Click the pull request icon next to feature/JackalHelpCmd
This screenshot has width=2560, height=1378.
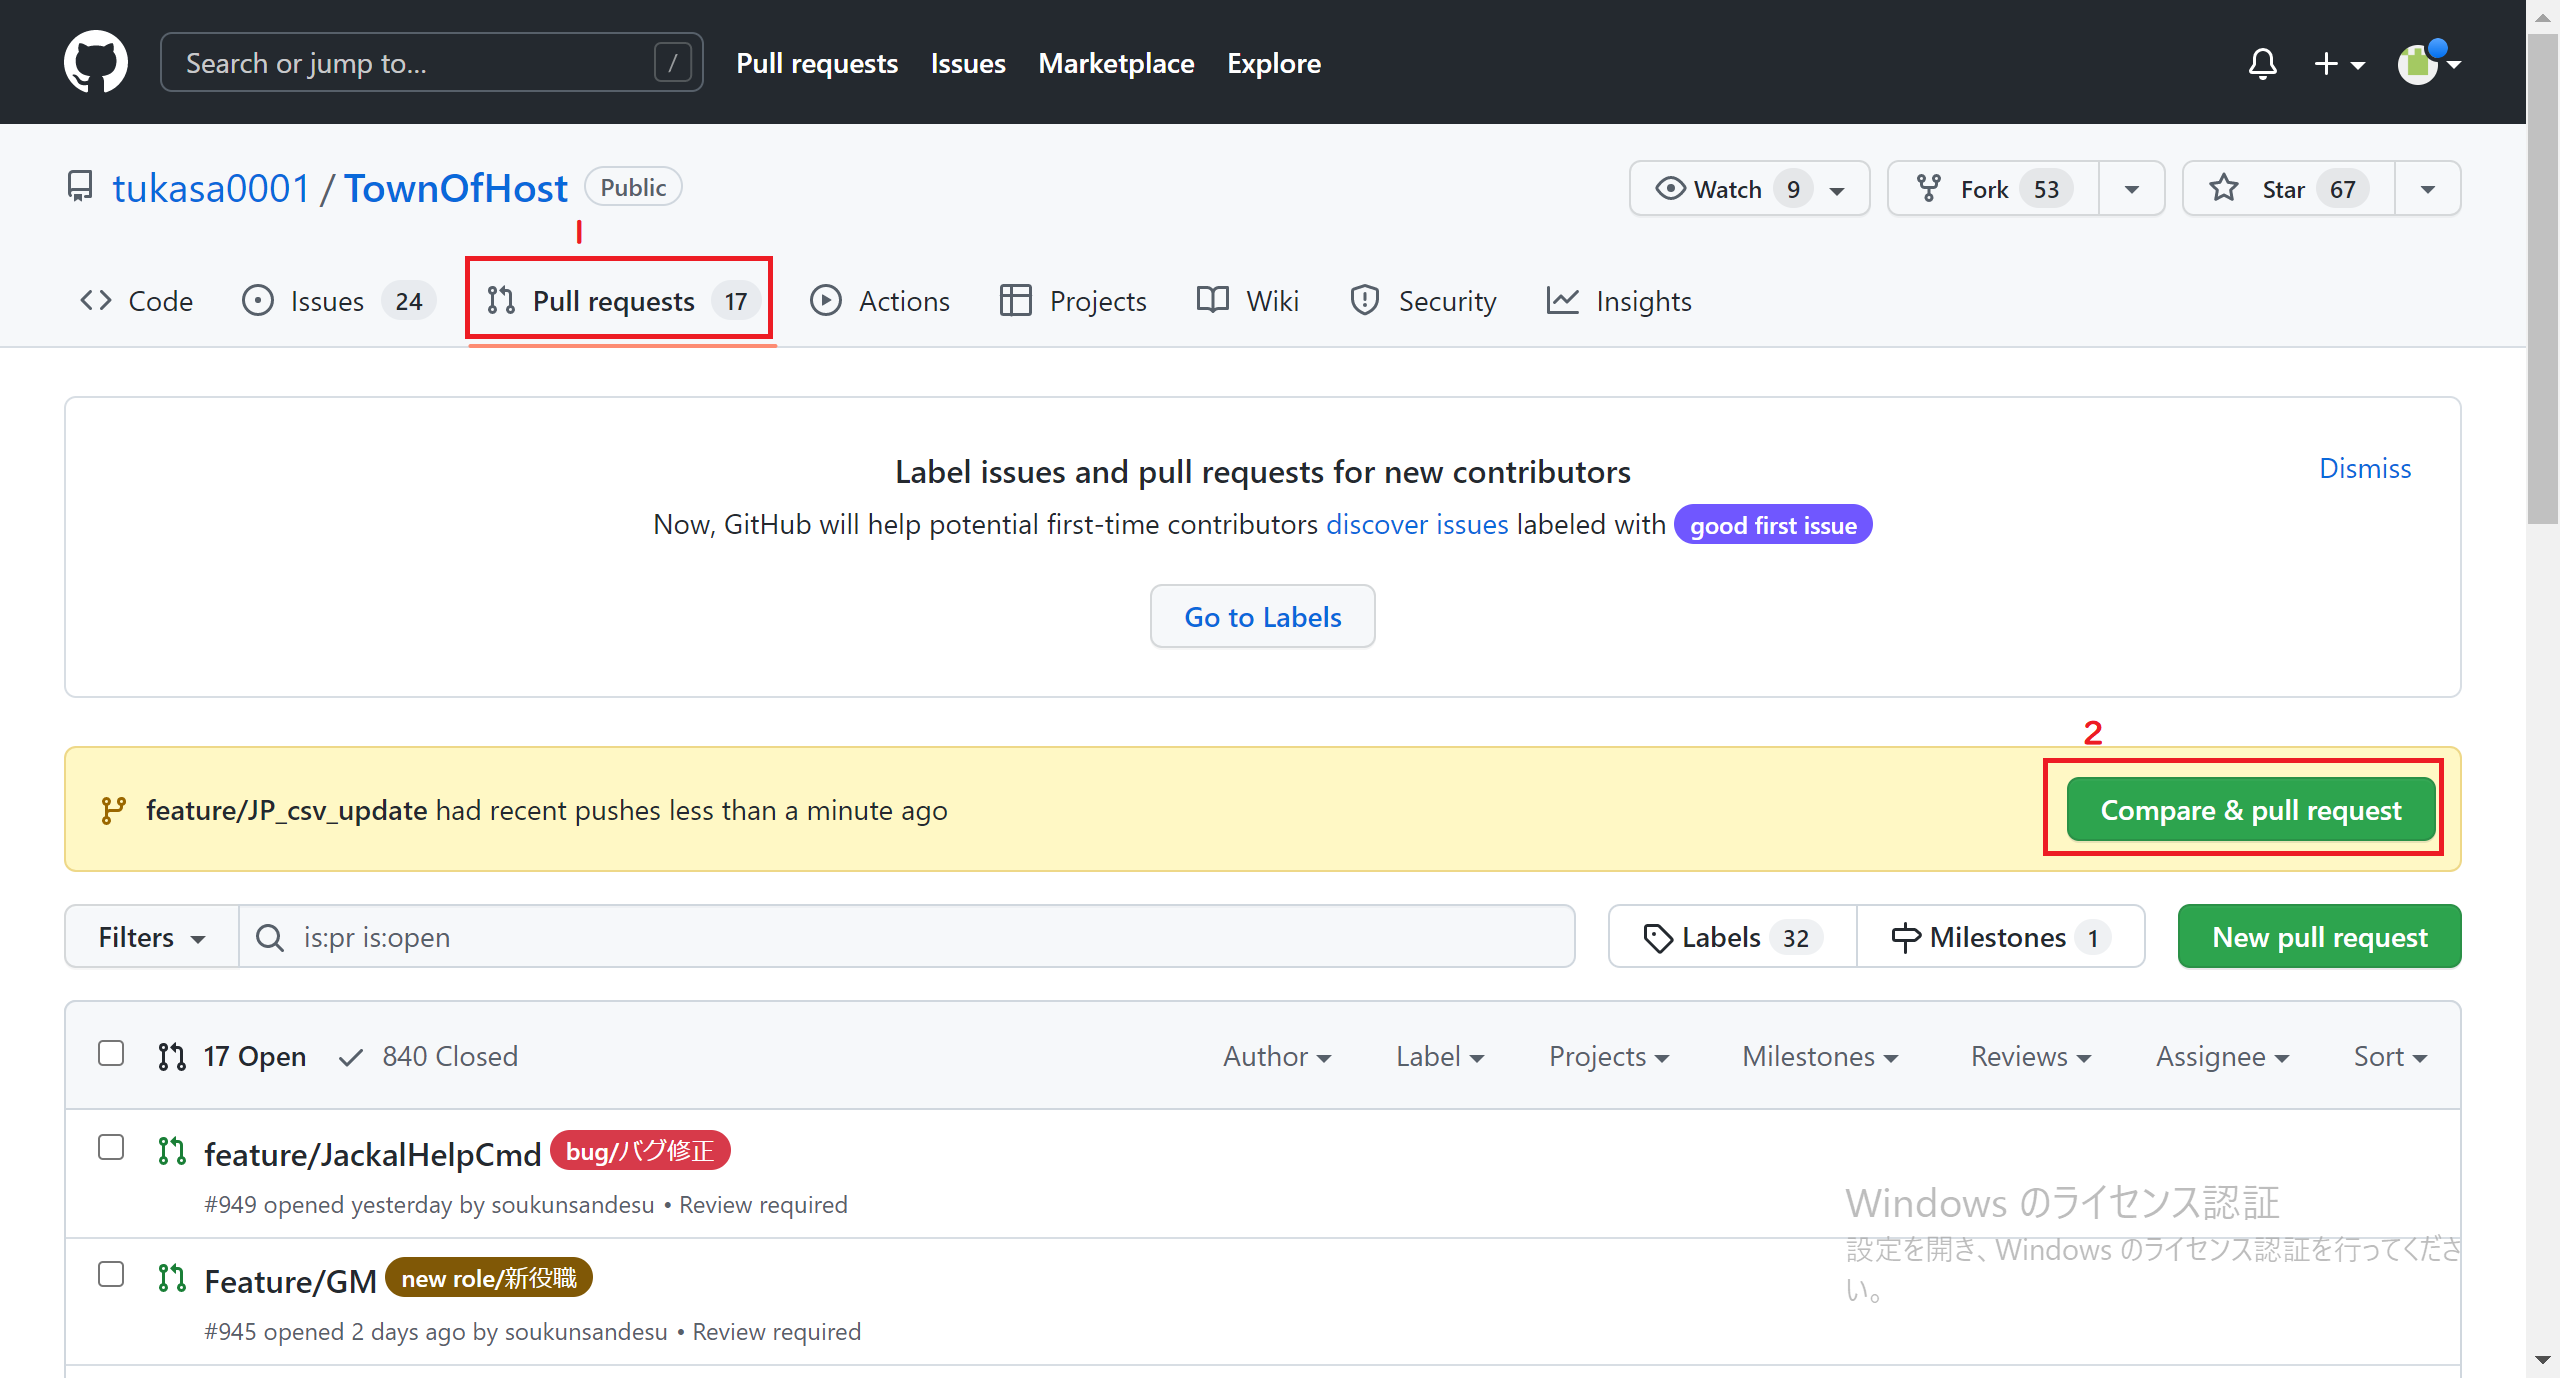(x=172, y=1151)
